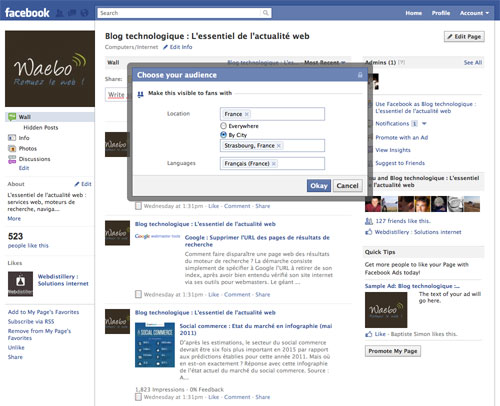Confirm audience with the Okay button

(319, 186)
